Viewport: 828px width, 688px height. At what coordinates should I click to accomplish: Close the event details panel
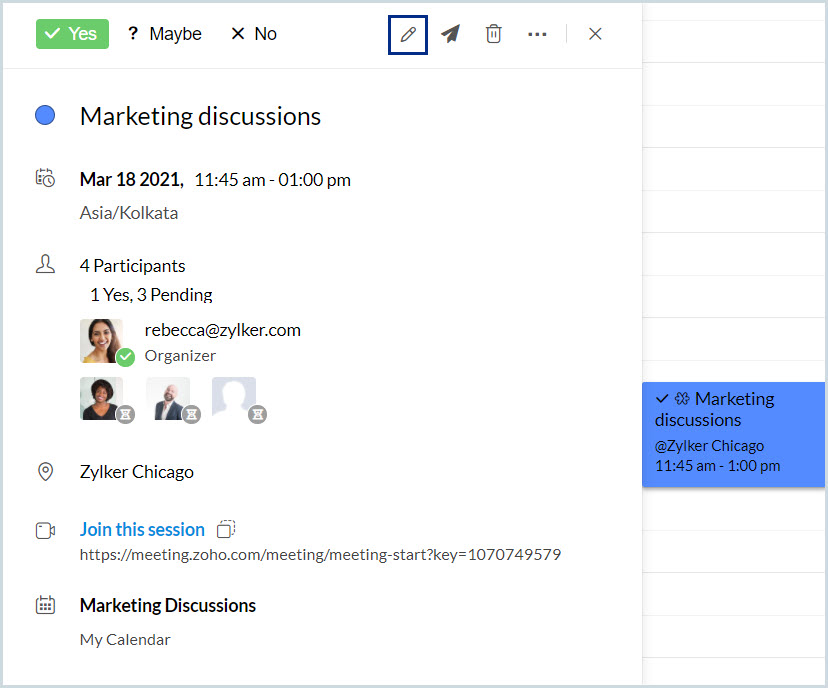pyautogui.click(x=595, y=34)
